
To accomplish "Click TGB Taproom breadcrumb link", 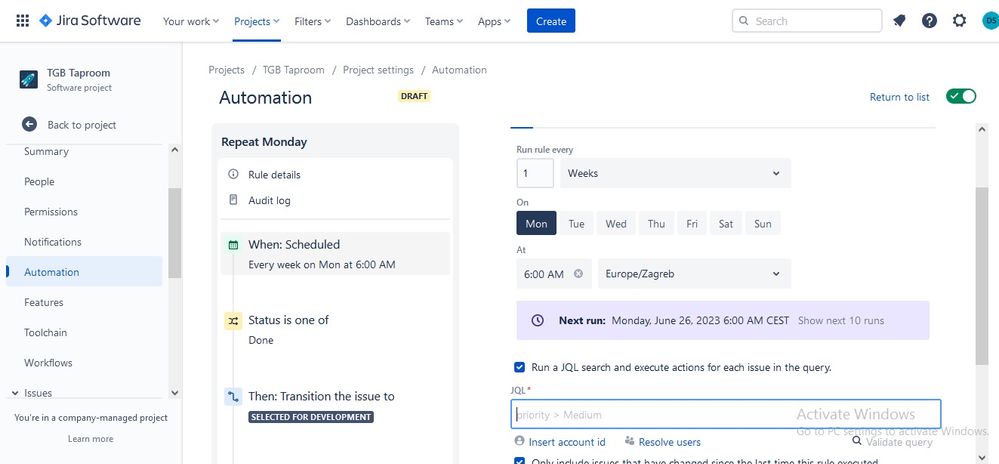I will point(294,69).
